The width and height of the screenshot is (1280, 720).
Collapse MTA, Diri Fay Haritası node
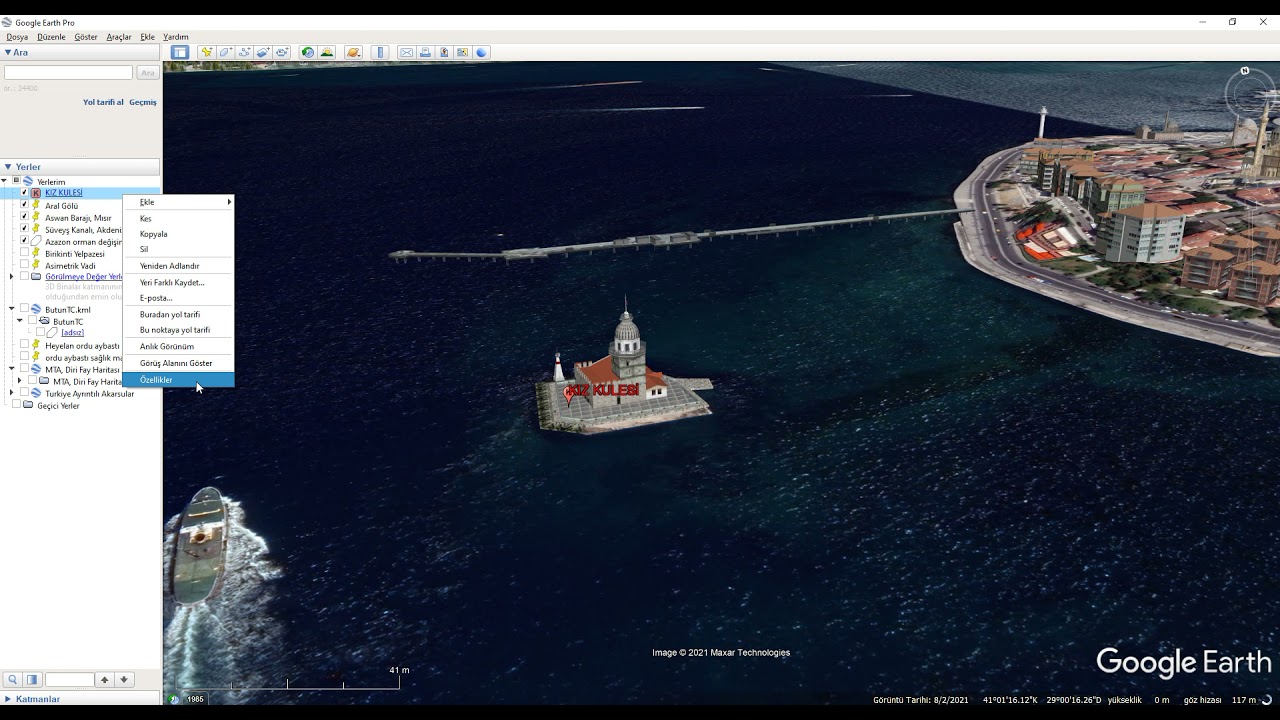(12, 369)
